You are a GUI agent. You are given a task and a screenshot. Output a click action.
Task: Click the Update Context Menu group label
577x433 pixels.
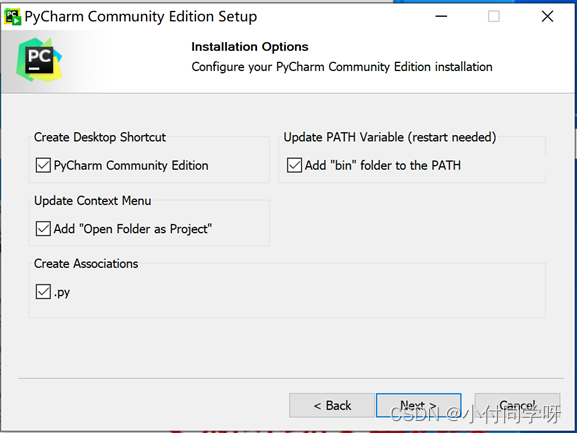click(92, 201)
